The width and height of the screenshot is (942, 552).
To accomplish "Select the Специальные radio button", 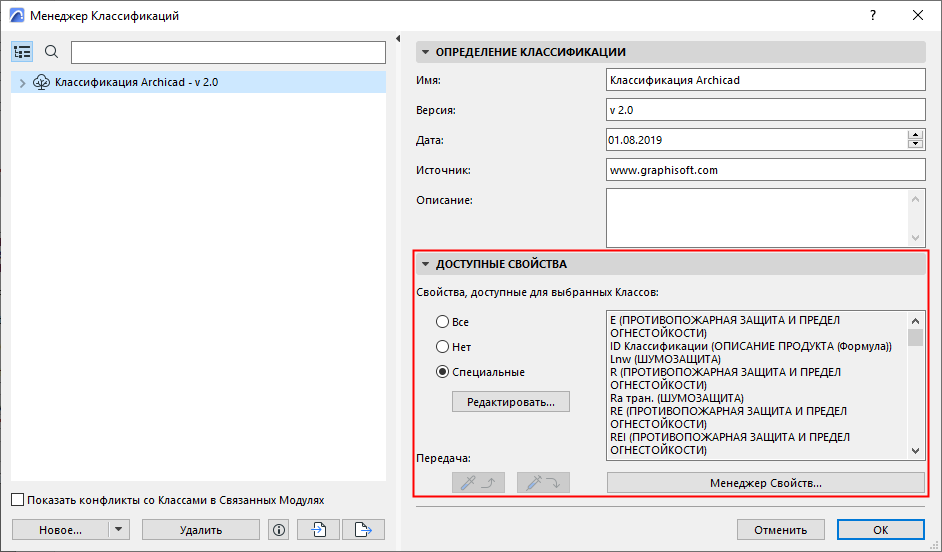I will point(442,372).
